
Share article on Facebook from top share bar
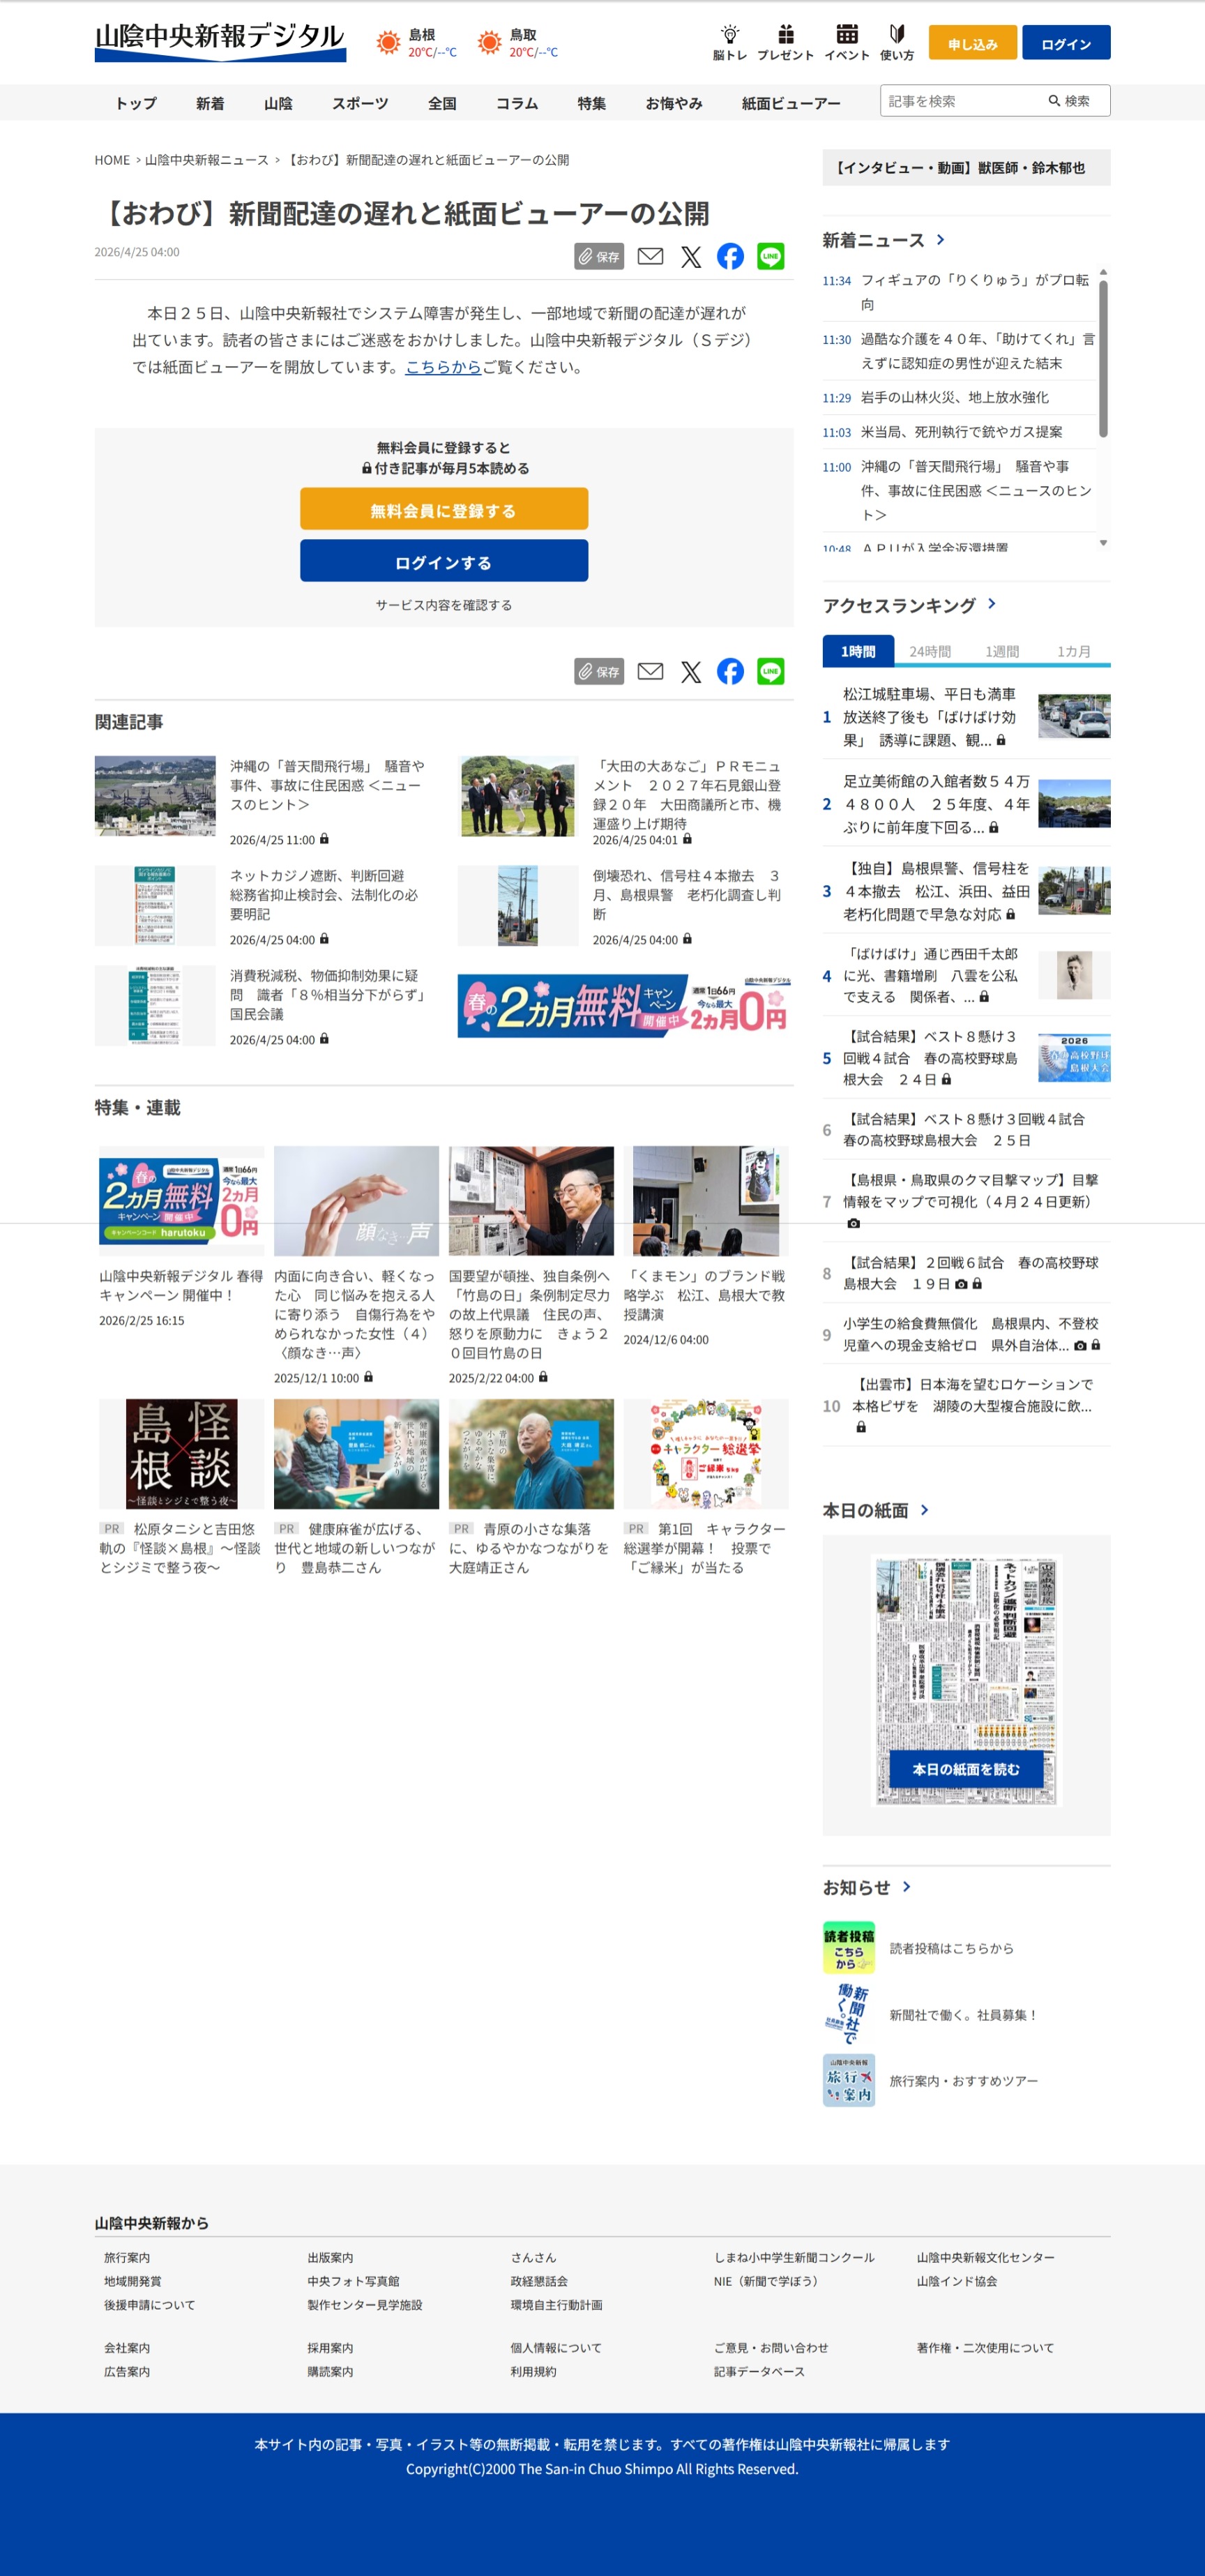point(730,256)
